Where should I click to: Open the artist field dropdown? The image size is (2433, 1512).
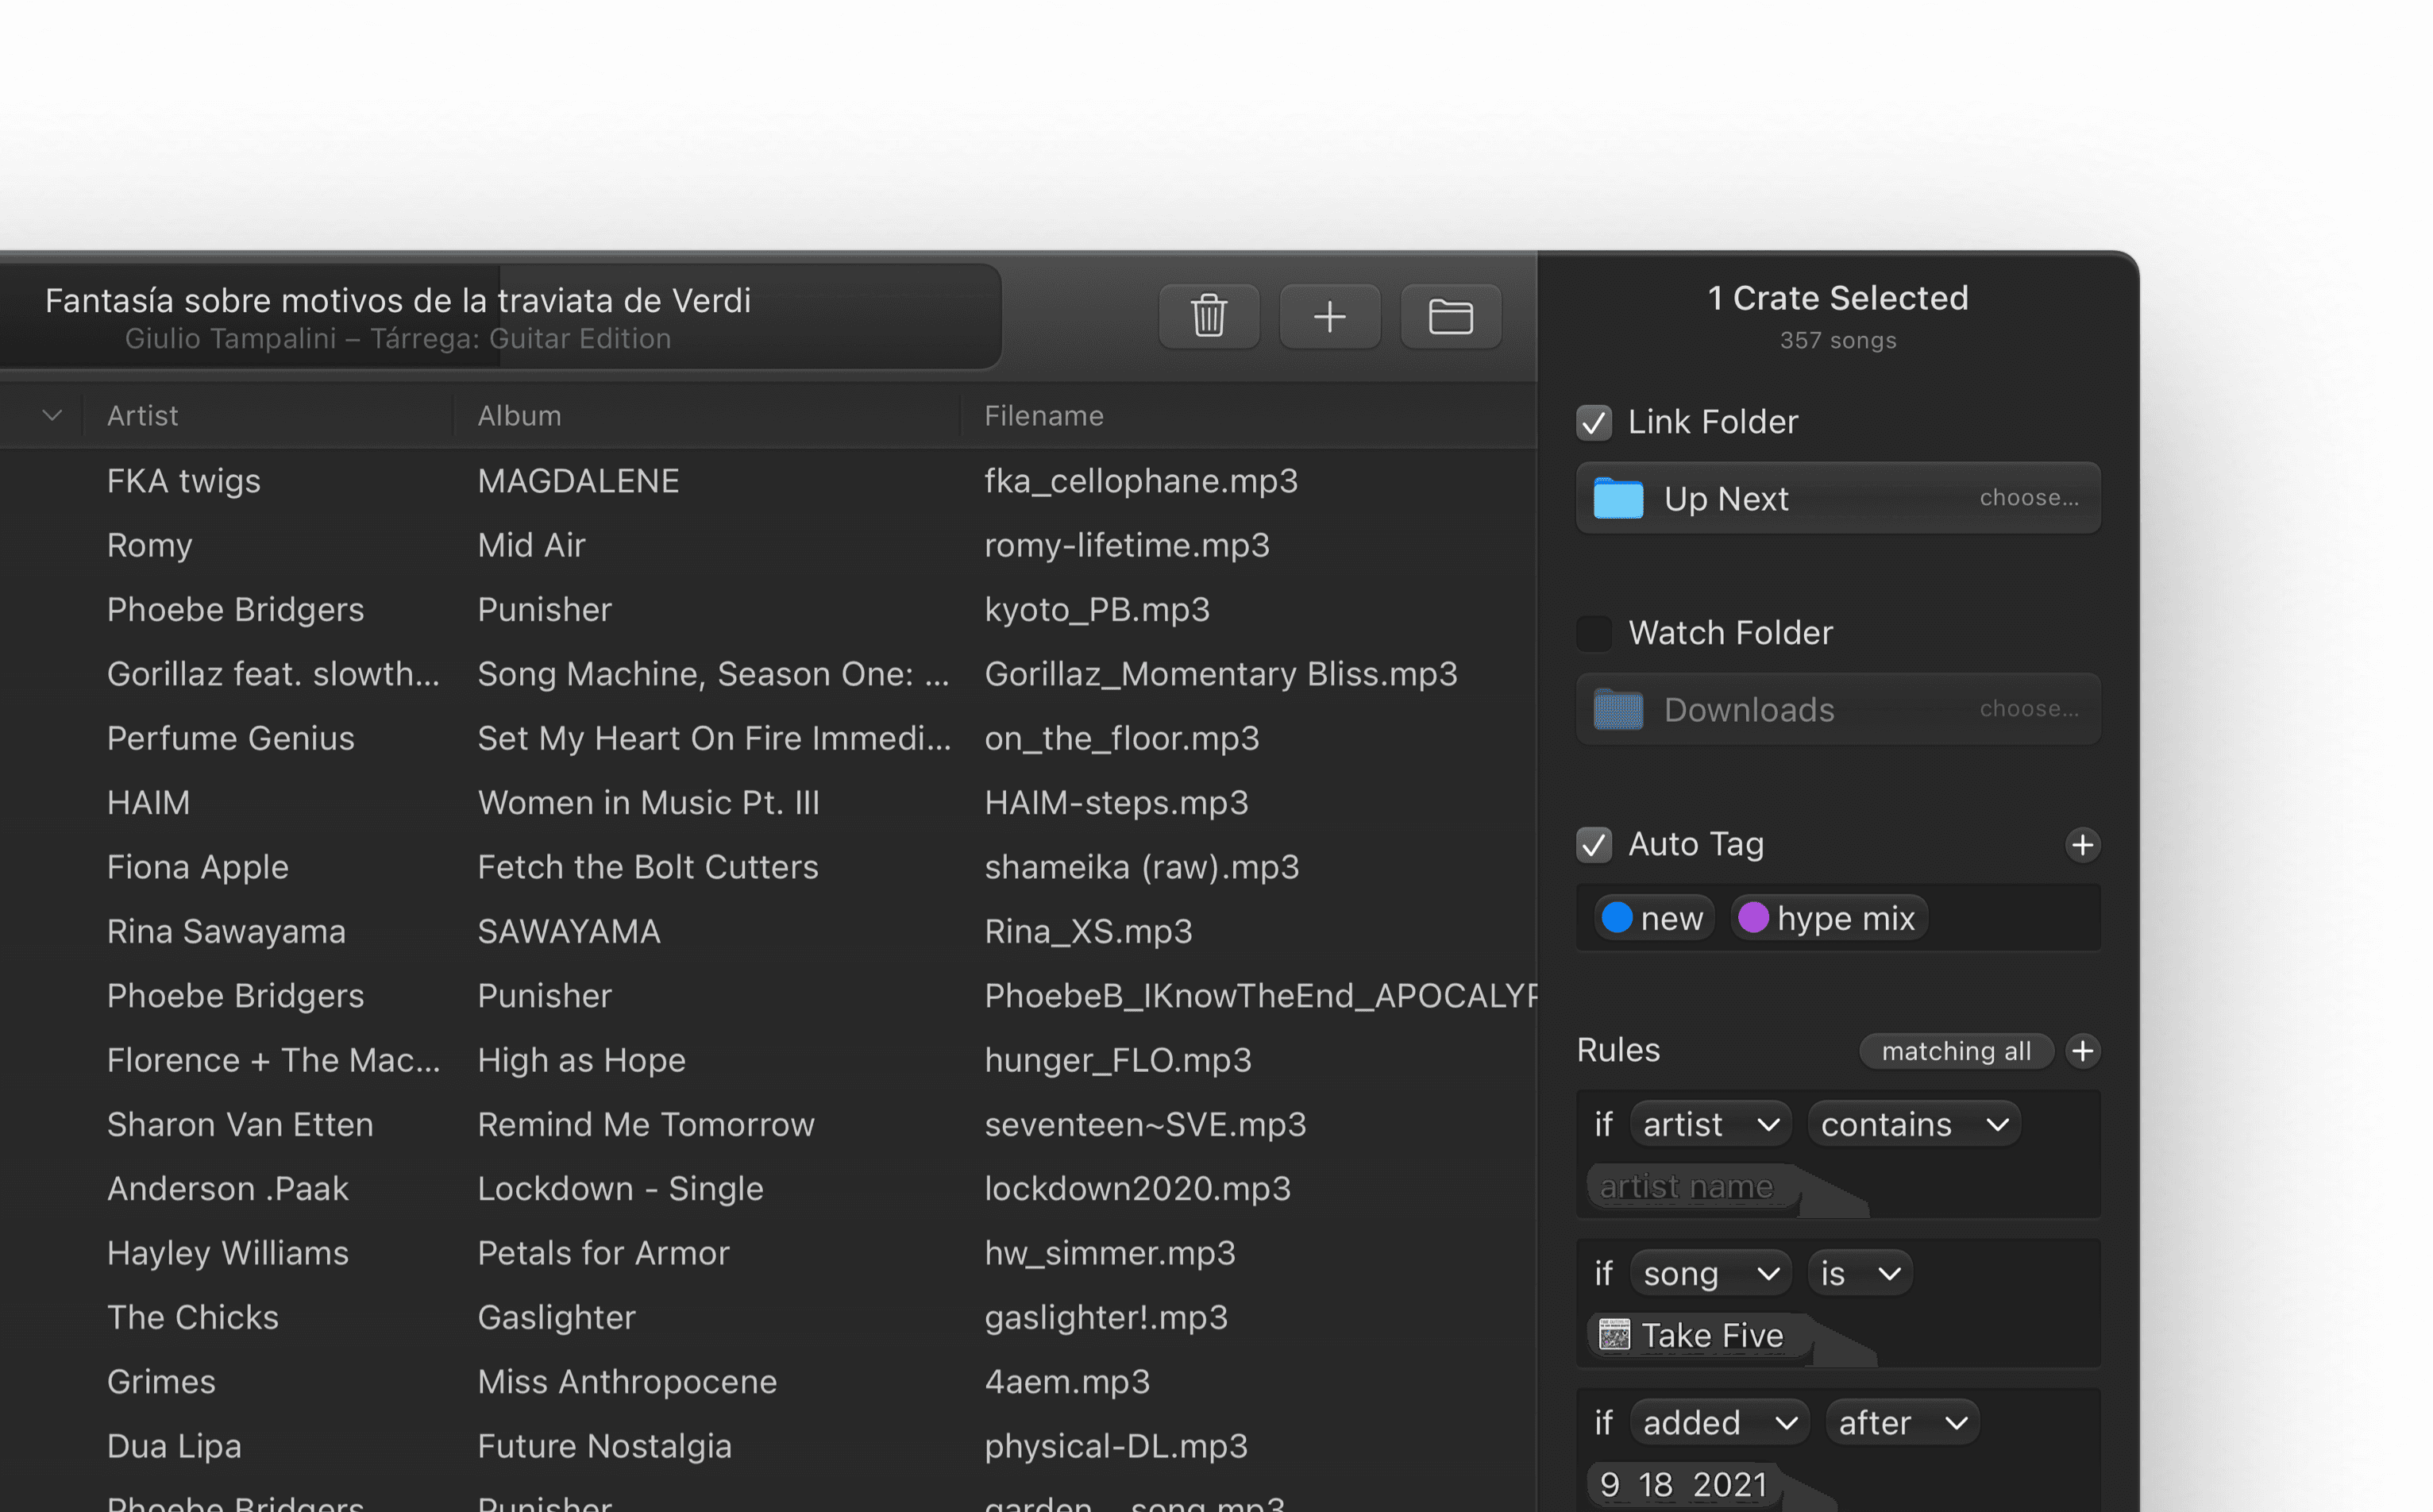pos(1710,1124)
